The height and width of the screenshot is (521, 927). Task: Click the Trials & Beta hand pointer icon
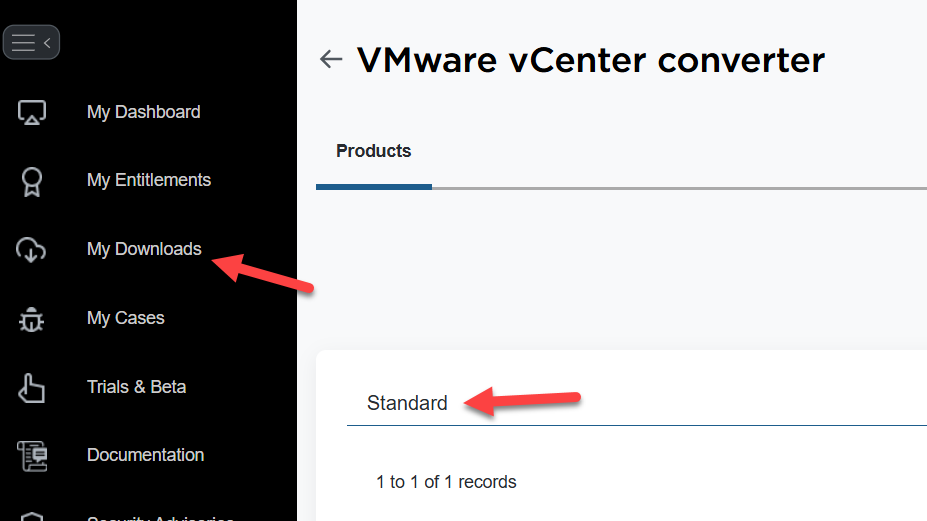point(31,388)
